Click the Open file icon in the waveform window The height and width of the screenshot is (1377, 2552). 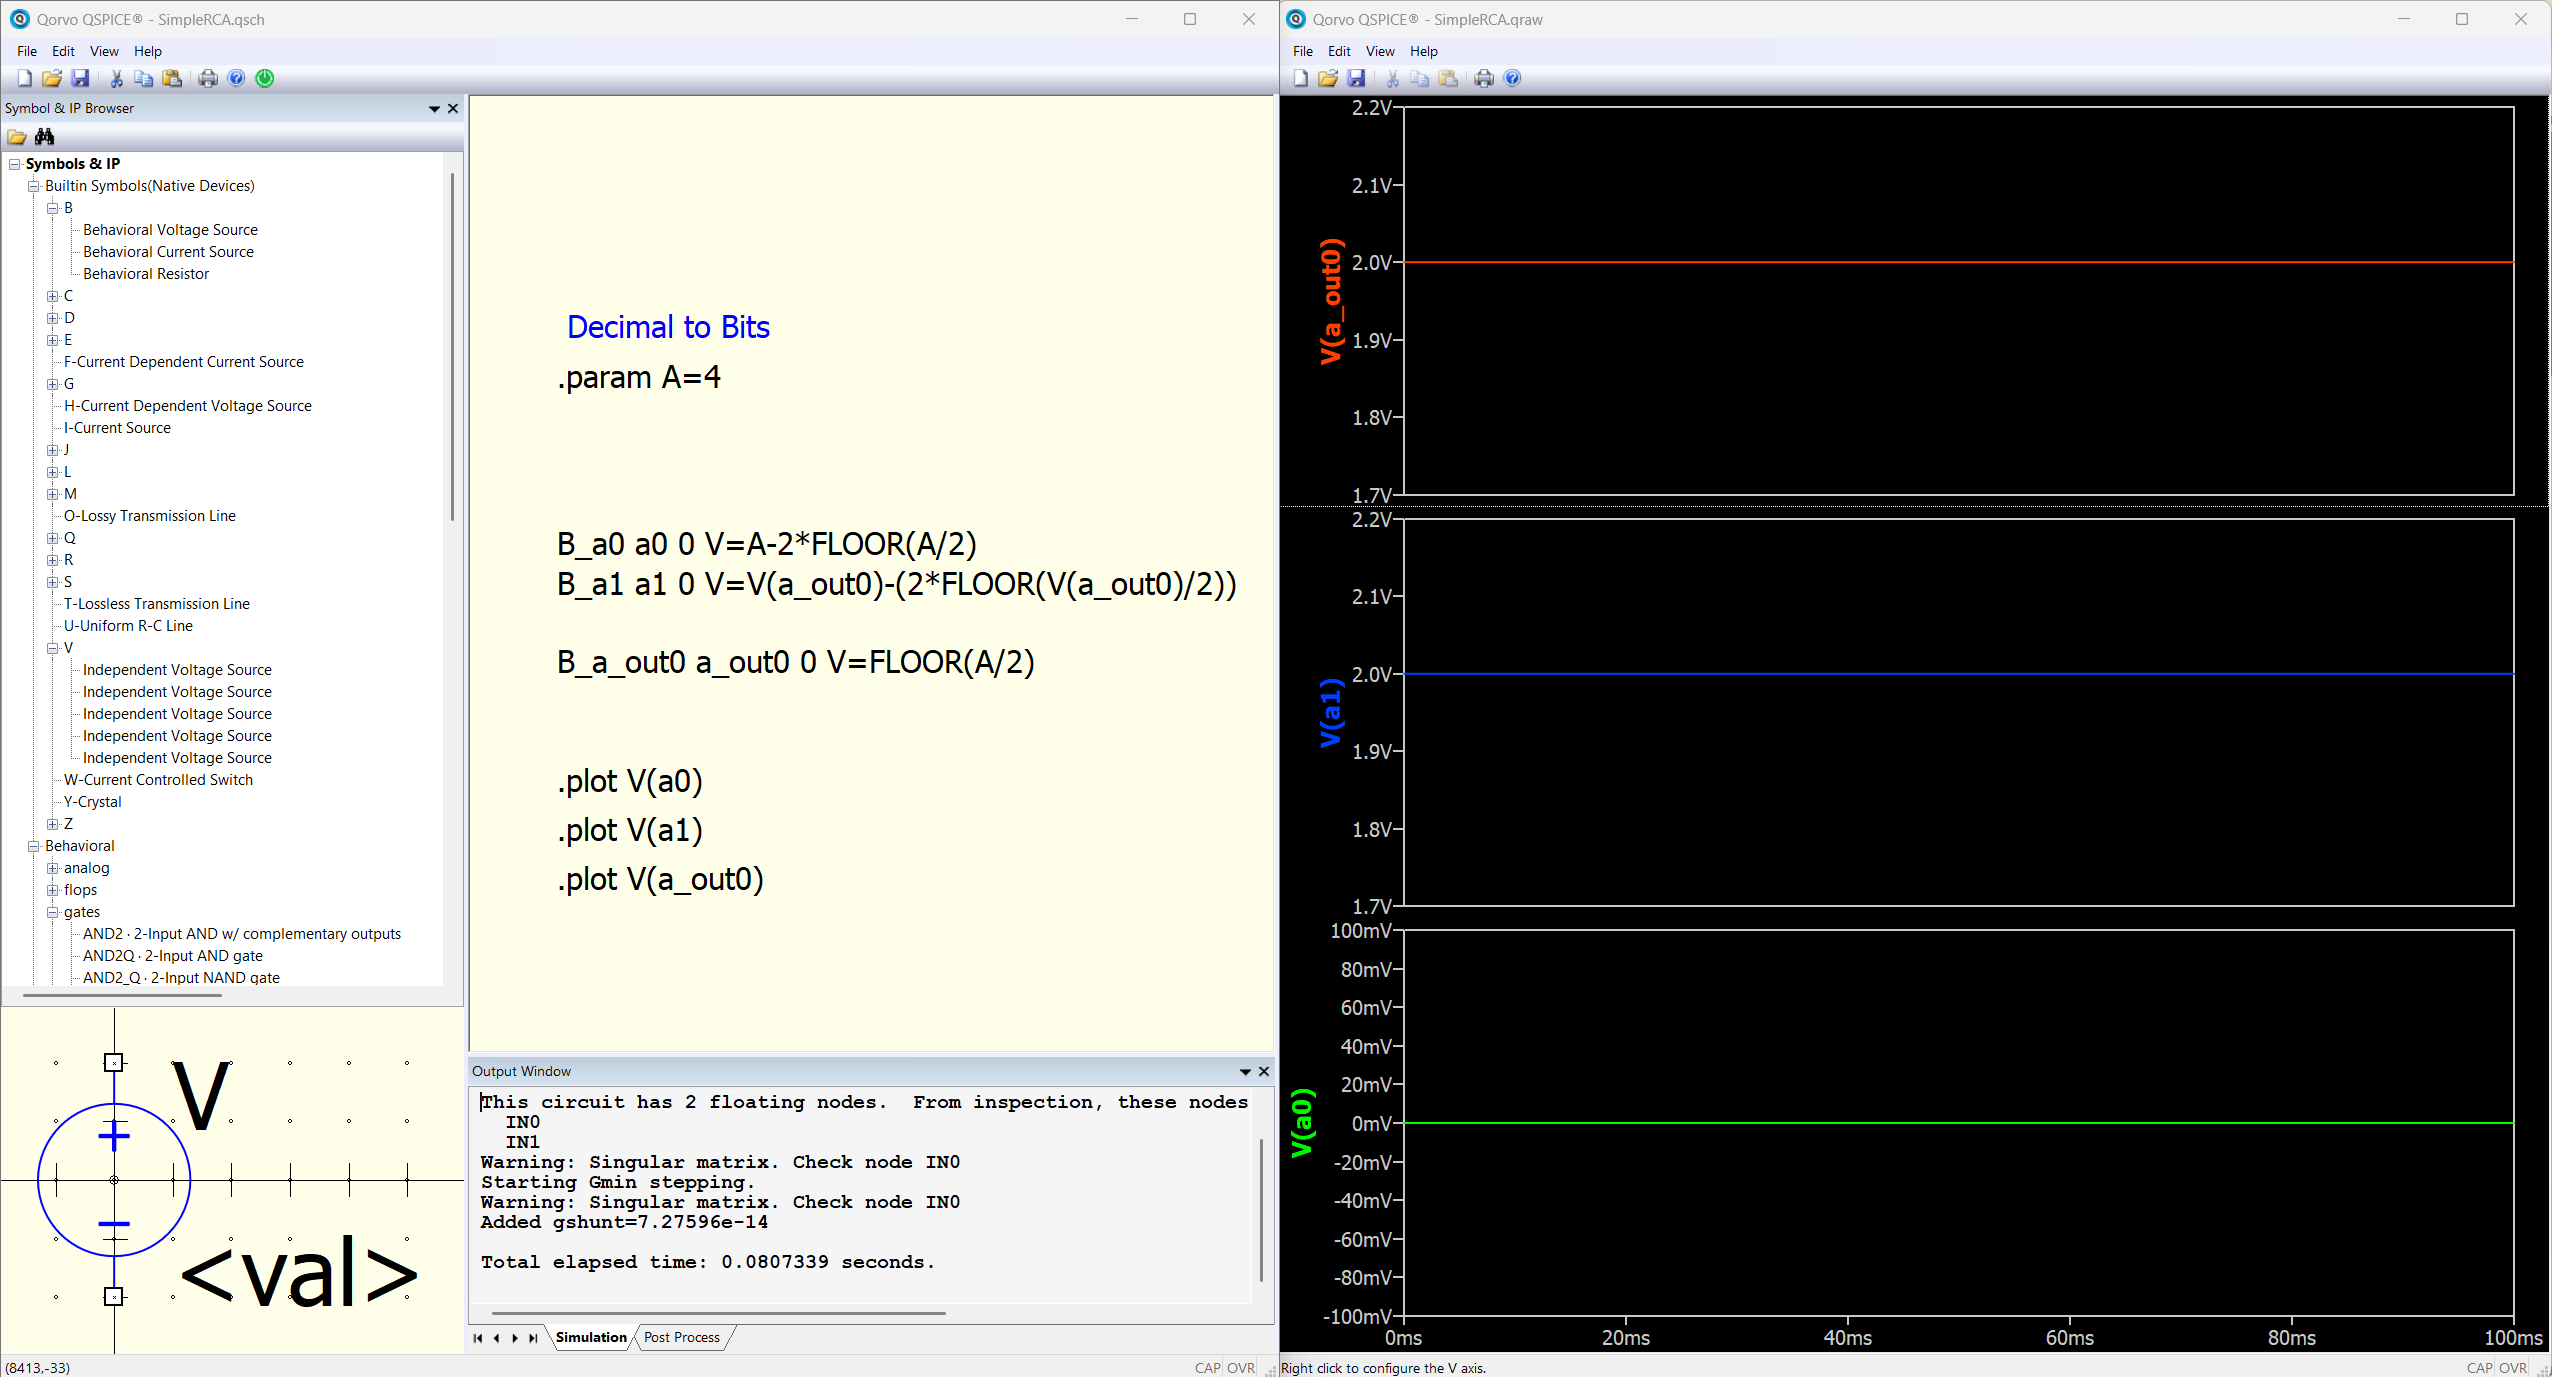pyautogui.click(x=1328, y=78)
